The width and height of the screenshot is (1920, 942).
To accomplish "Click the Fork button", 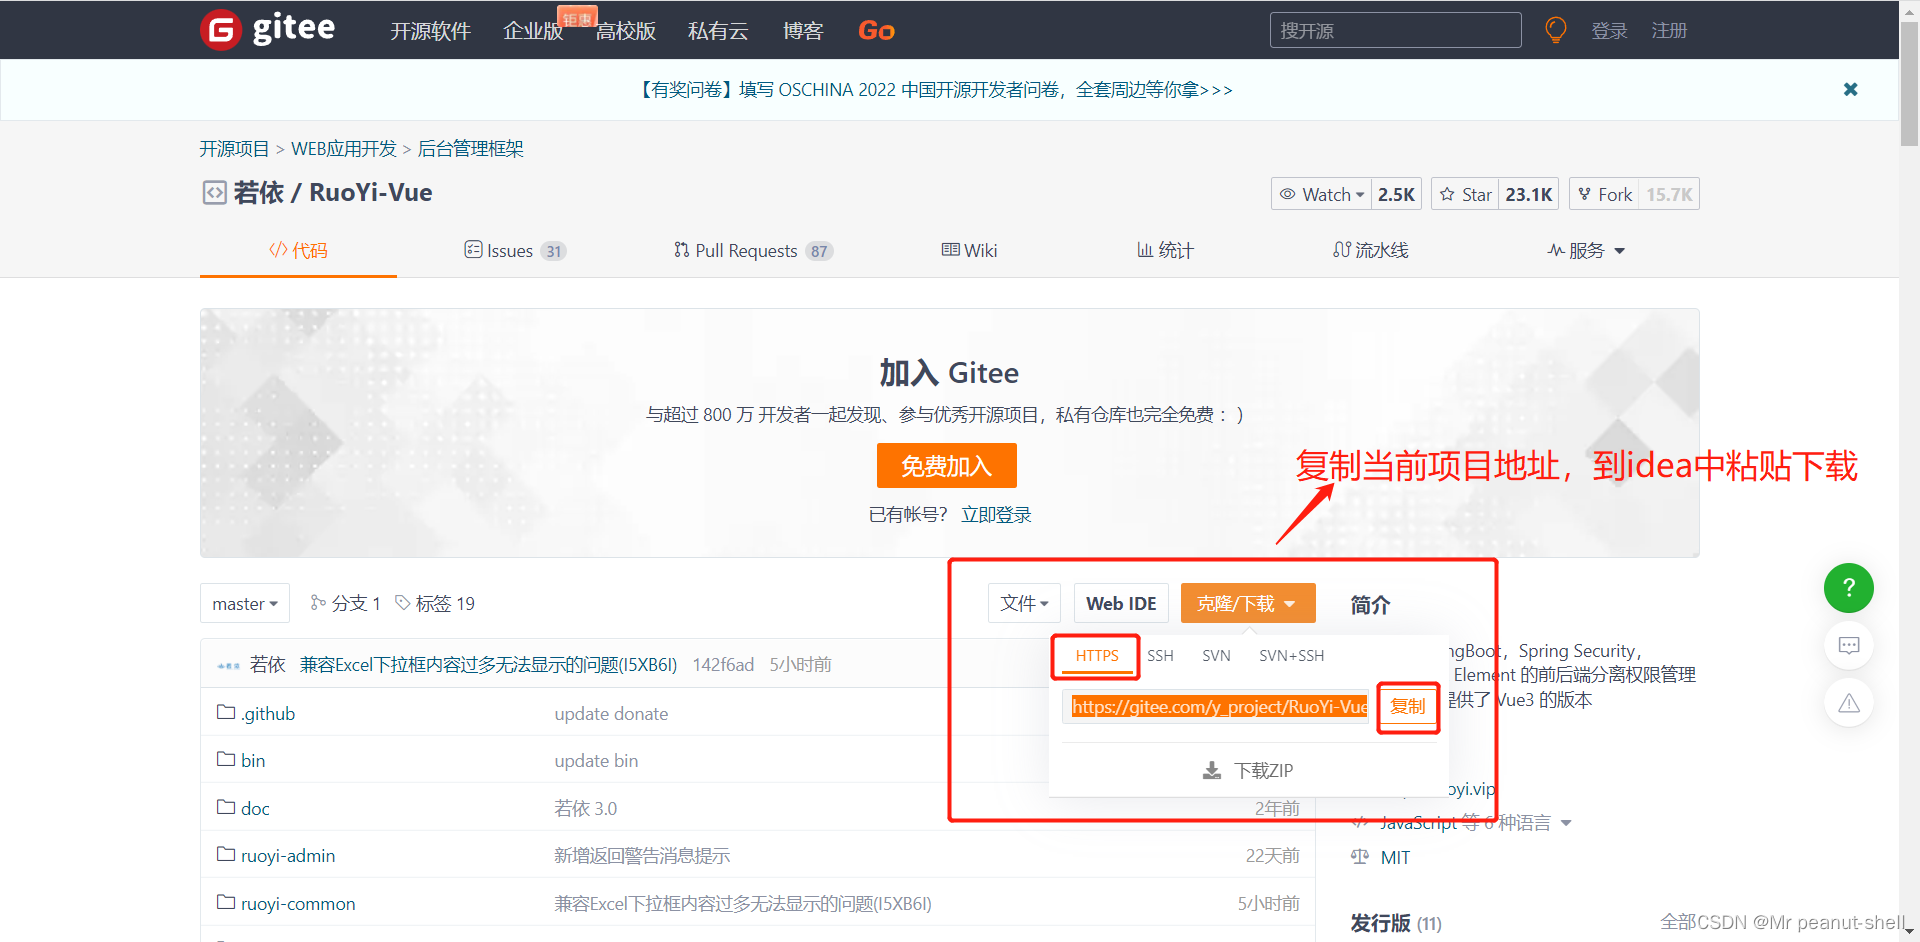I will (1605, 194).
